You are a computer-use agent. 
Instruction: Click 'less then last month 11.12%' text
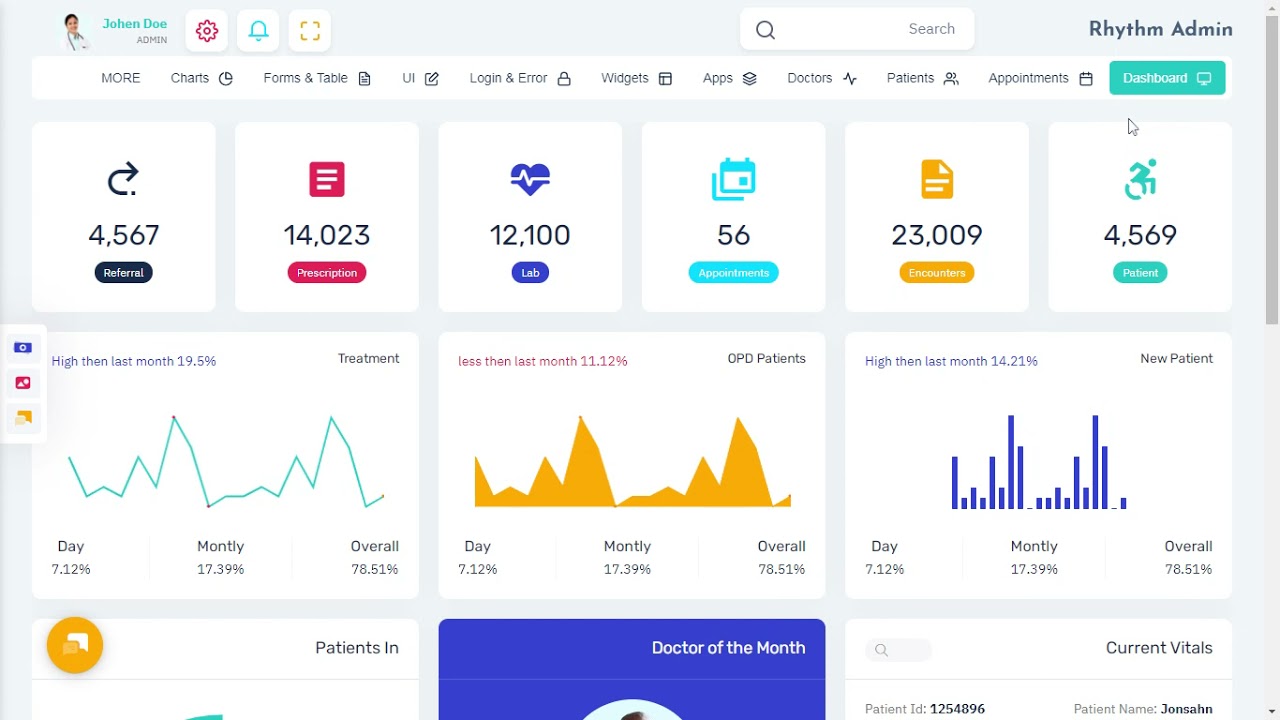543,361
